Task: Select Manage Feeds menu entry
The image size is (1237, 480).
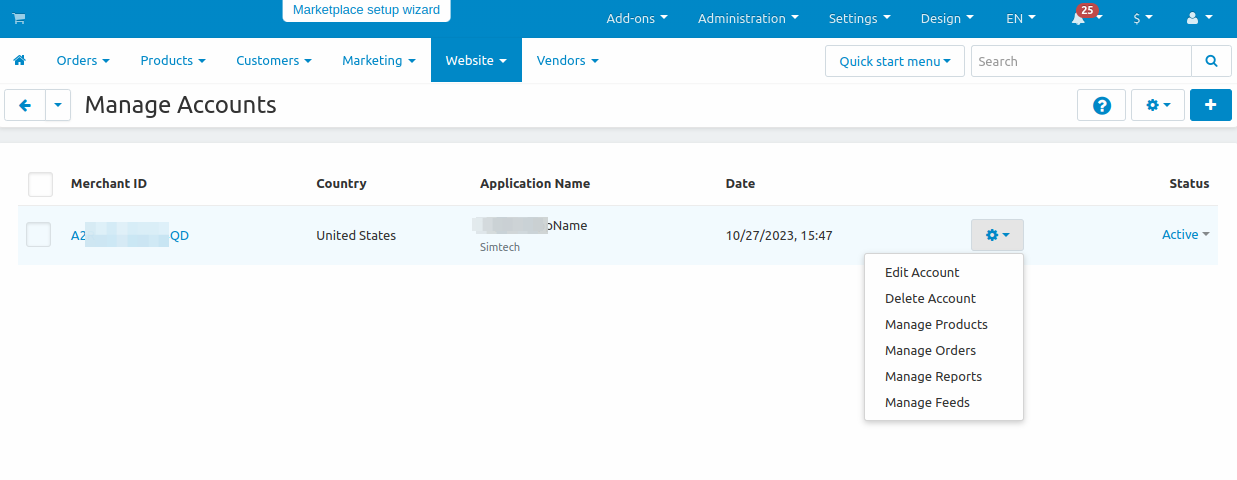Action: tap(927, 403)
